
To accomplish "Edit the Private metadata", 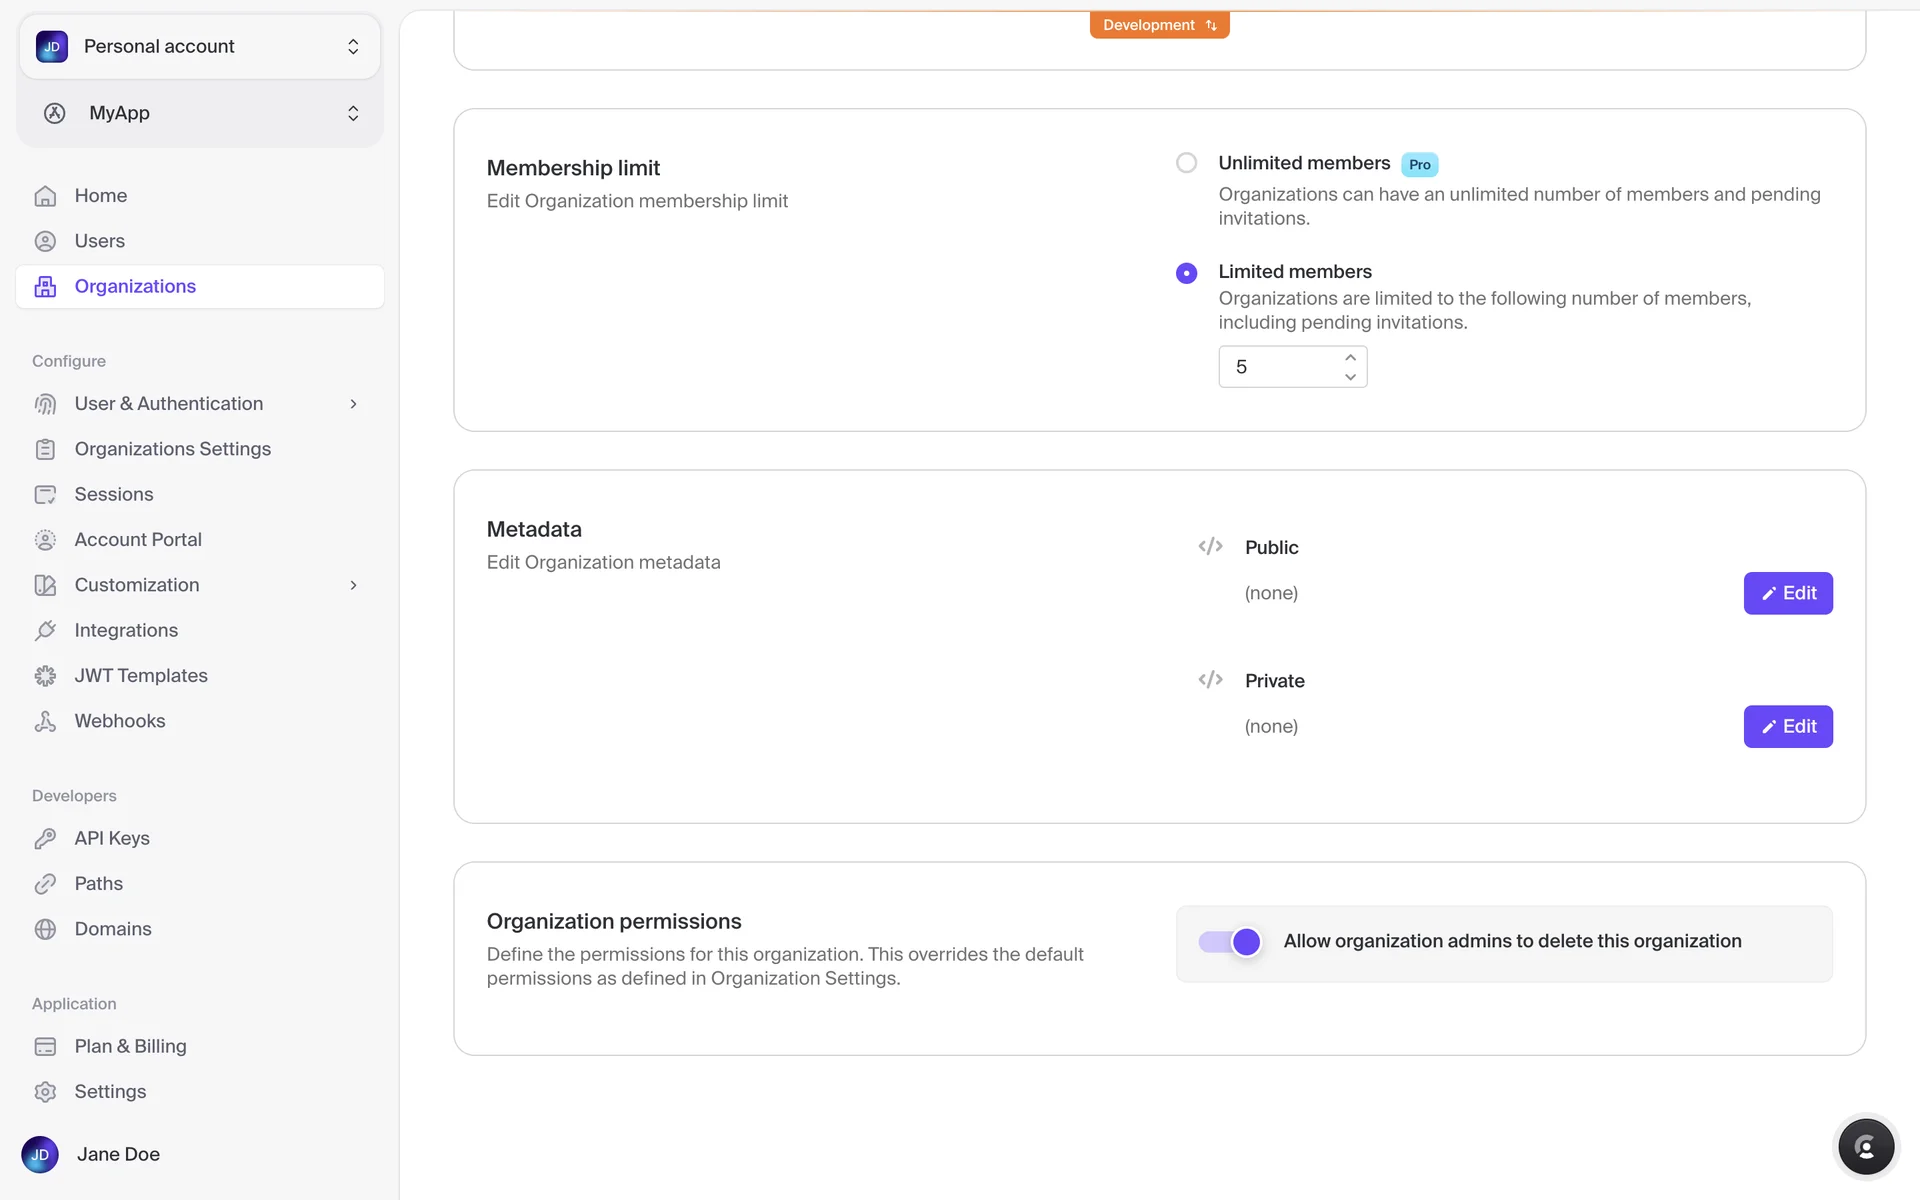I will pyautogui.click(x=1787, y=726).
